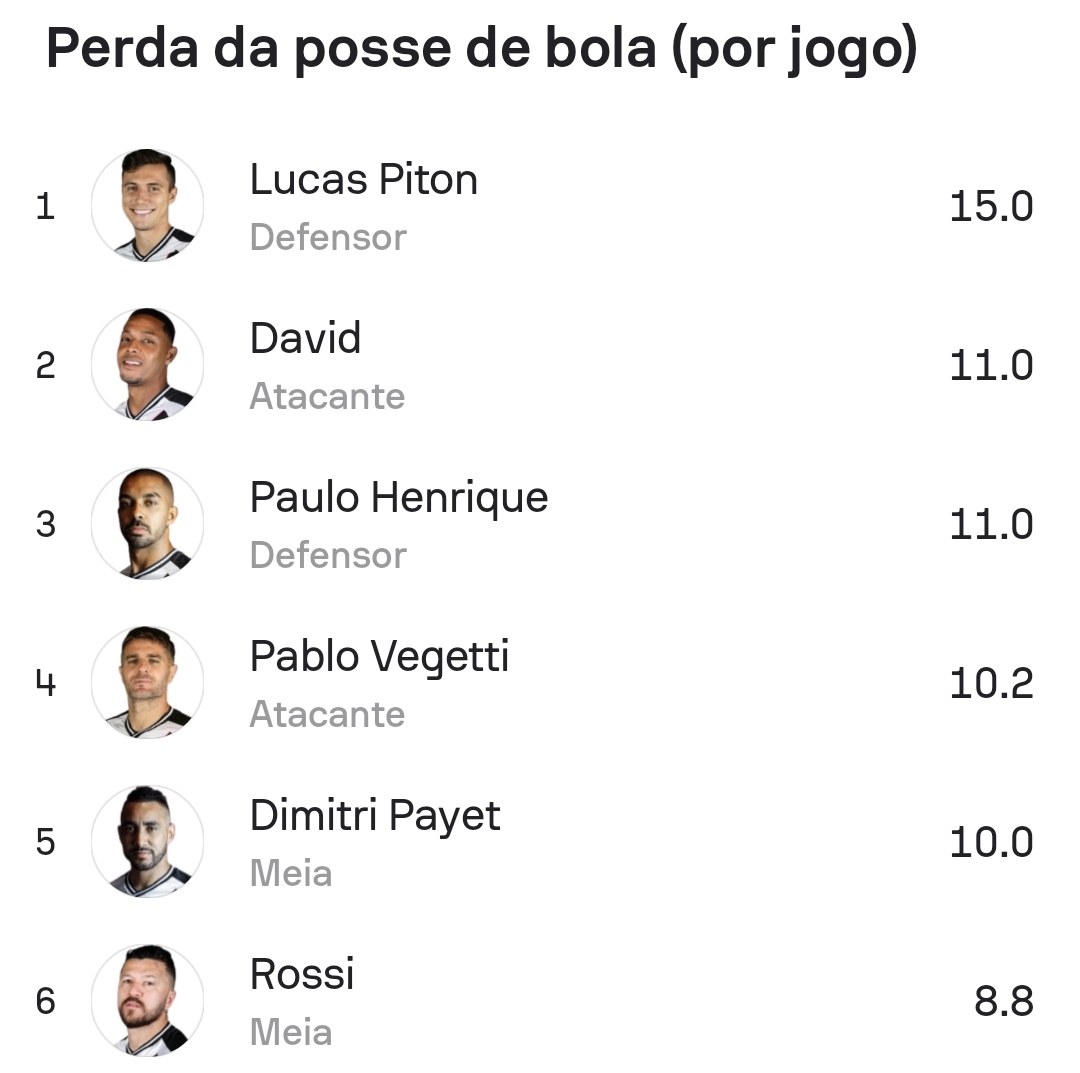Open Pablo Vegetti player name link
This screenshot has width=1080, height=1073.
pyautogui.click(x=379, y=657)
